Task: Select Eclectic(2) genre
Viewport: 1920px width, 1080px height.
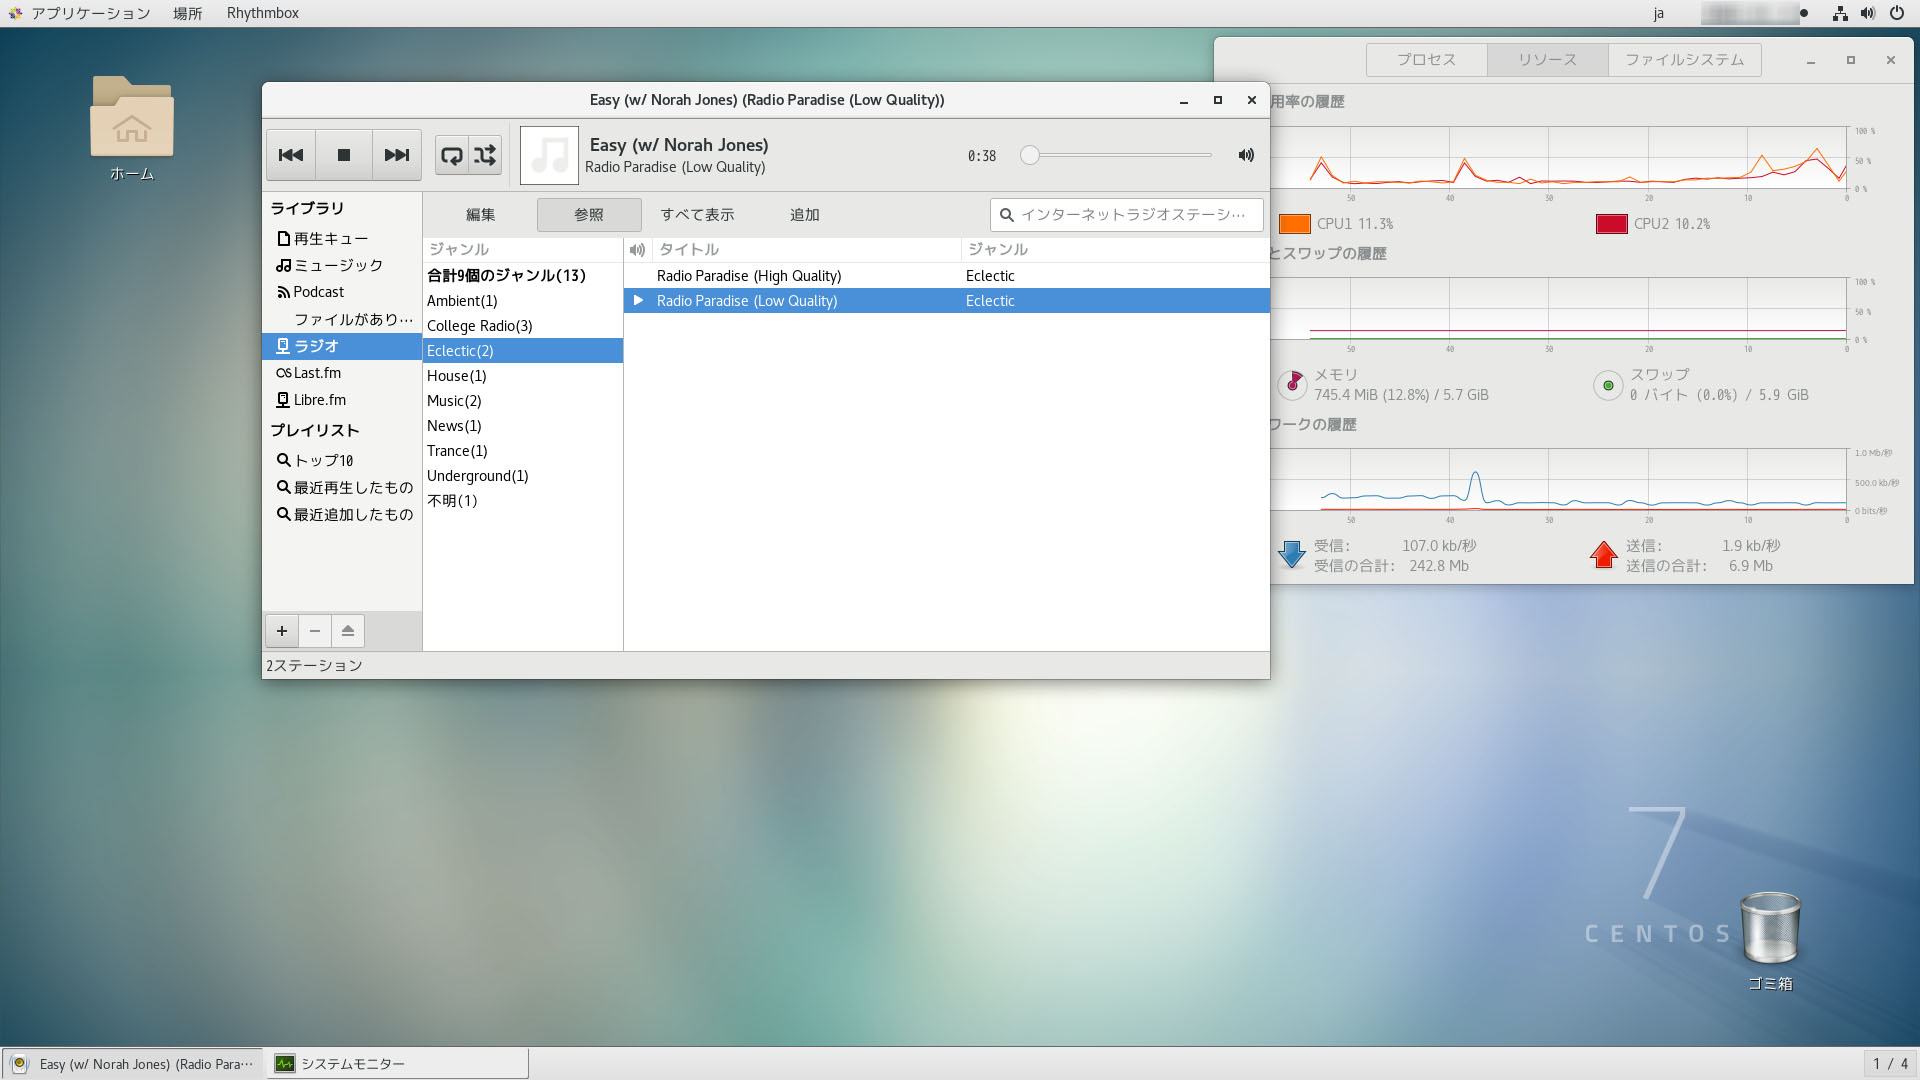Action: point(523,351)
